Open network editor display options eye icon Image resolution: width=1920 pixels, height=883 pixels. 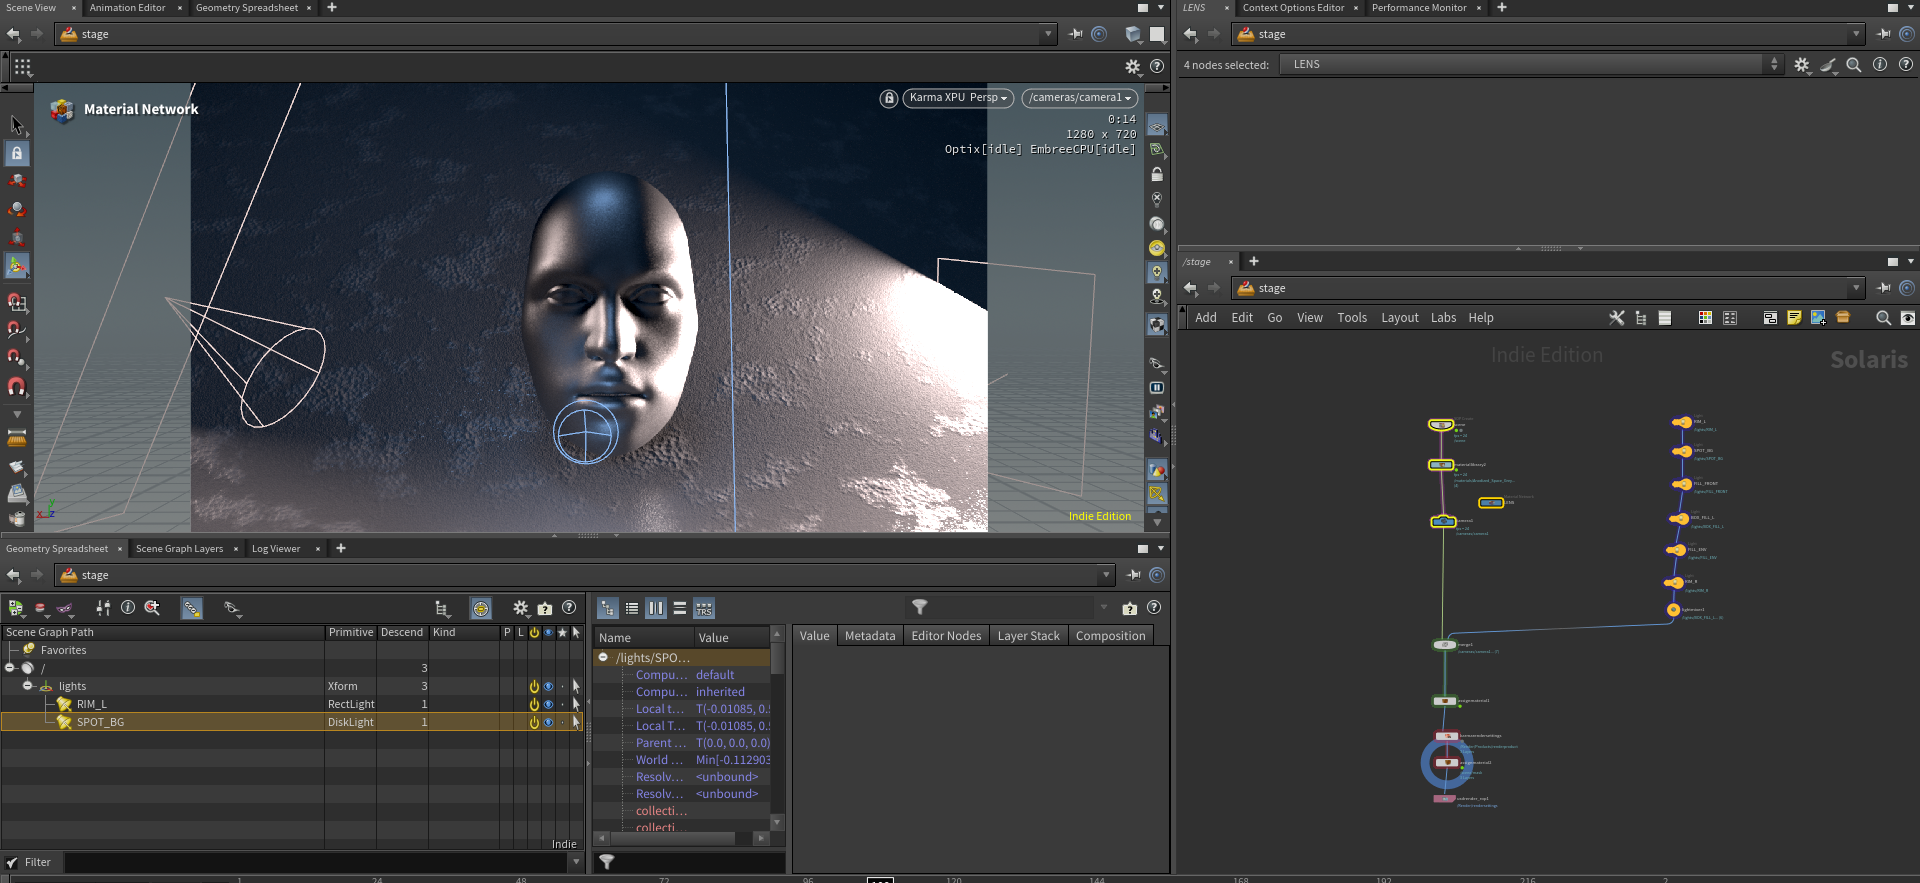coord(1908,318)
